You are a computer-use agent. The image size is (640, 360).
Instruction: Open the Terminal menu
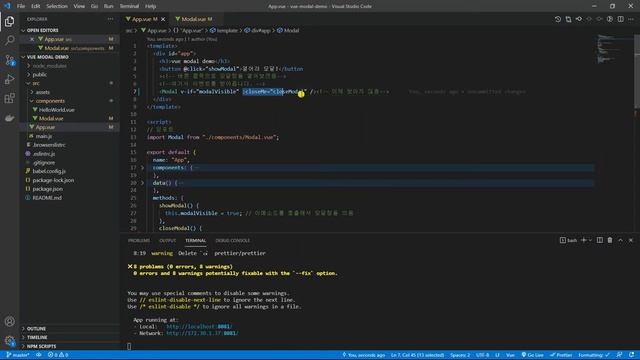click(129, 6)
